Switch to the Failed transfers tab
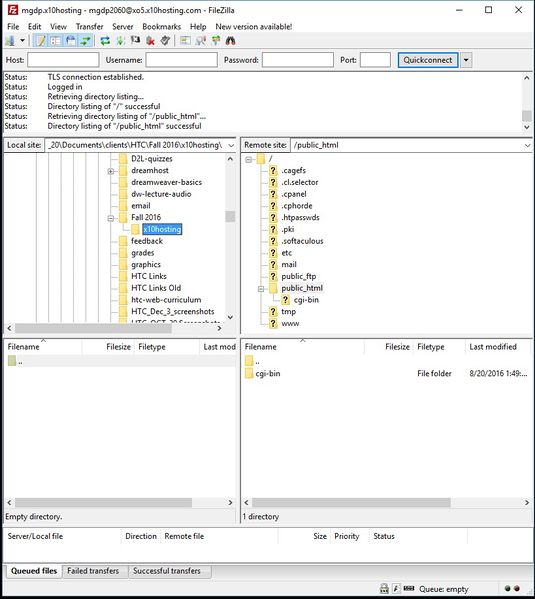Screen dimensions: 535x599 click(x=93, y=571)
